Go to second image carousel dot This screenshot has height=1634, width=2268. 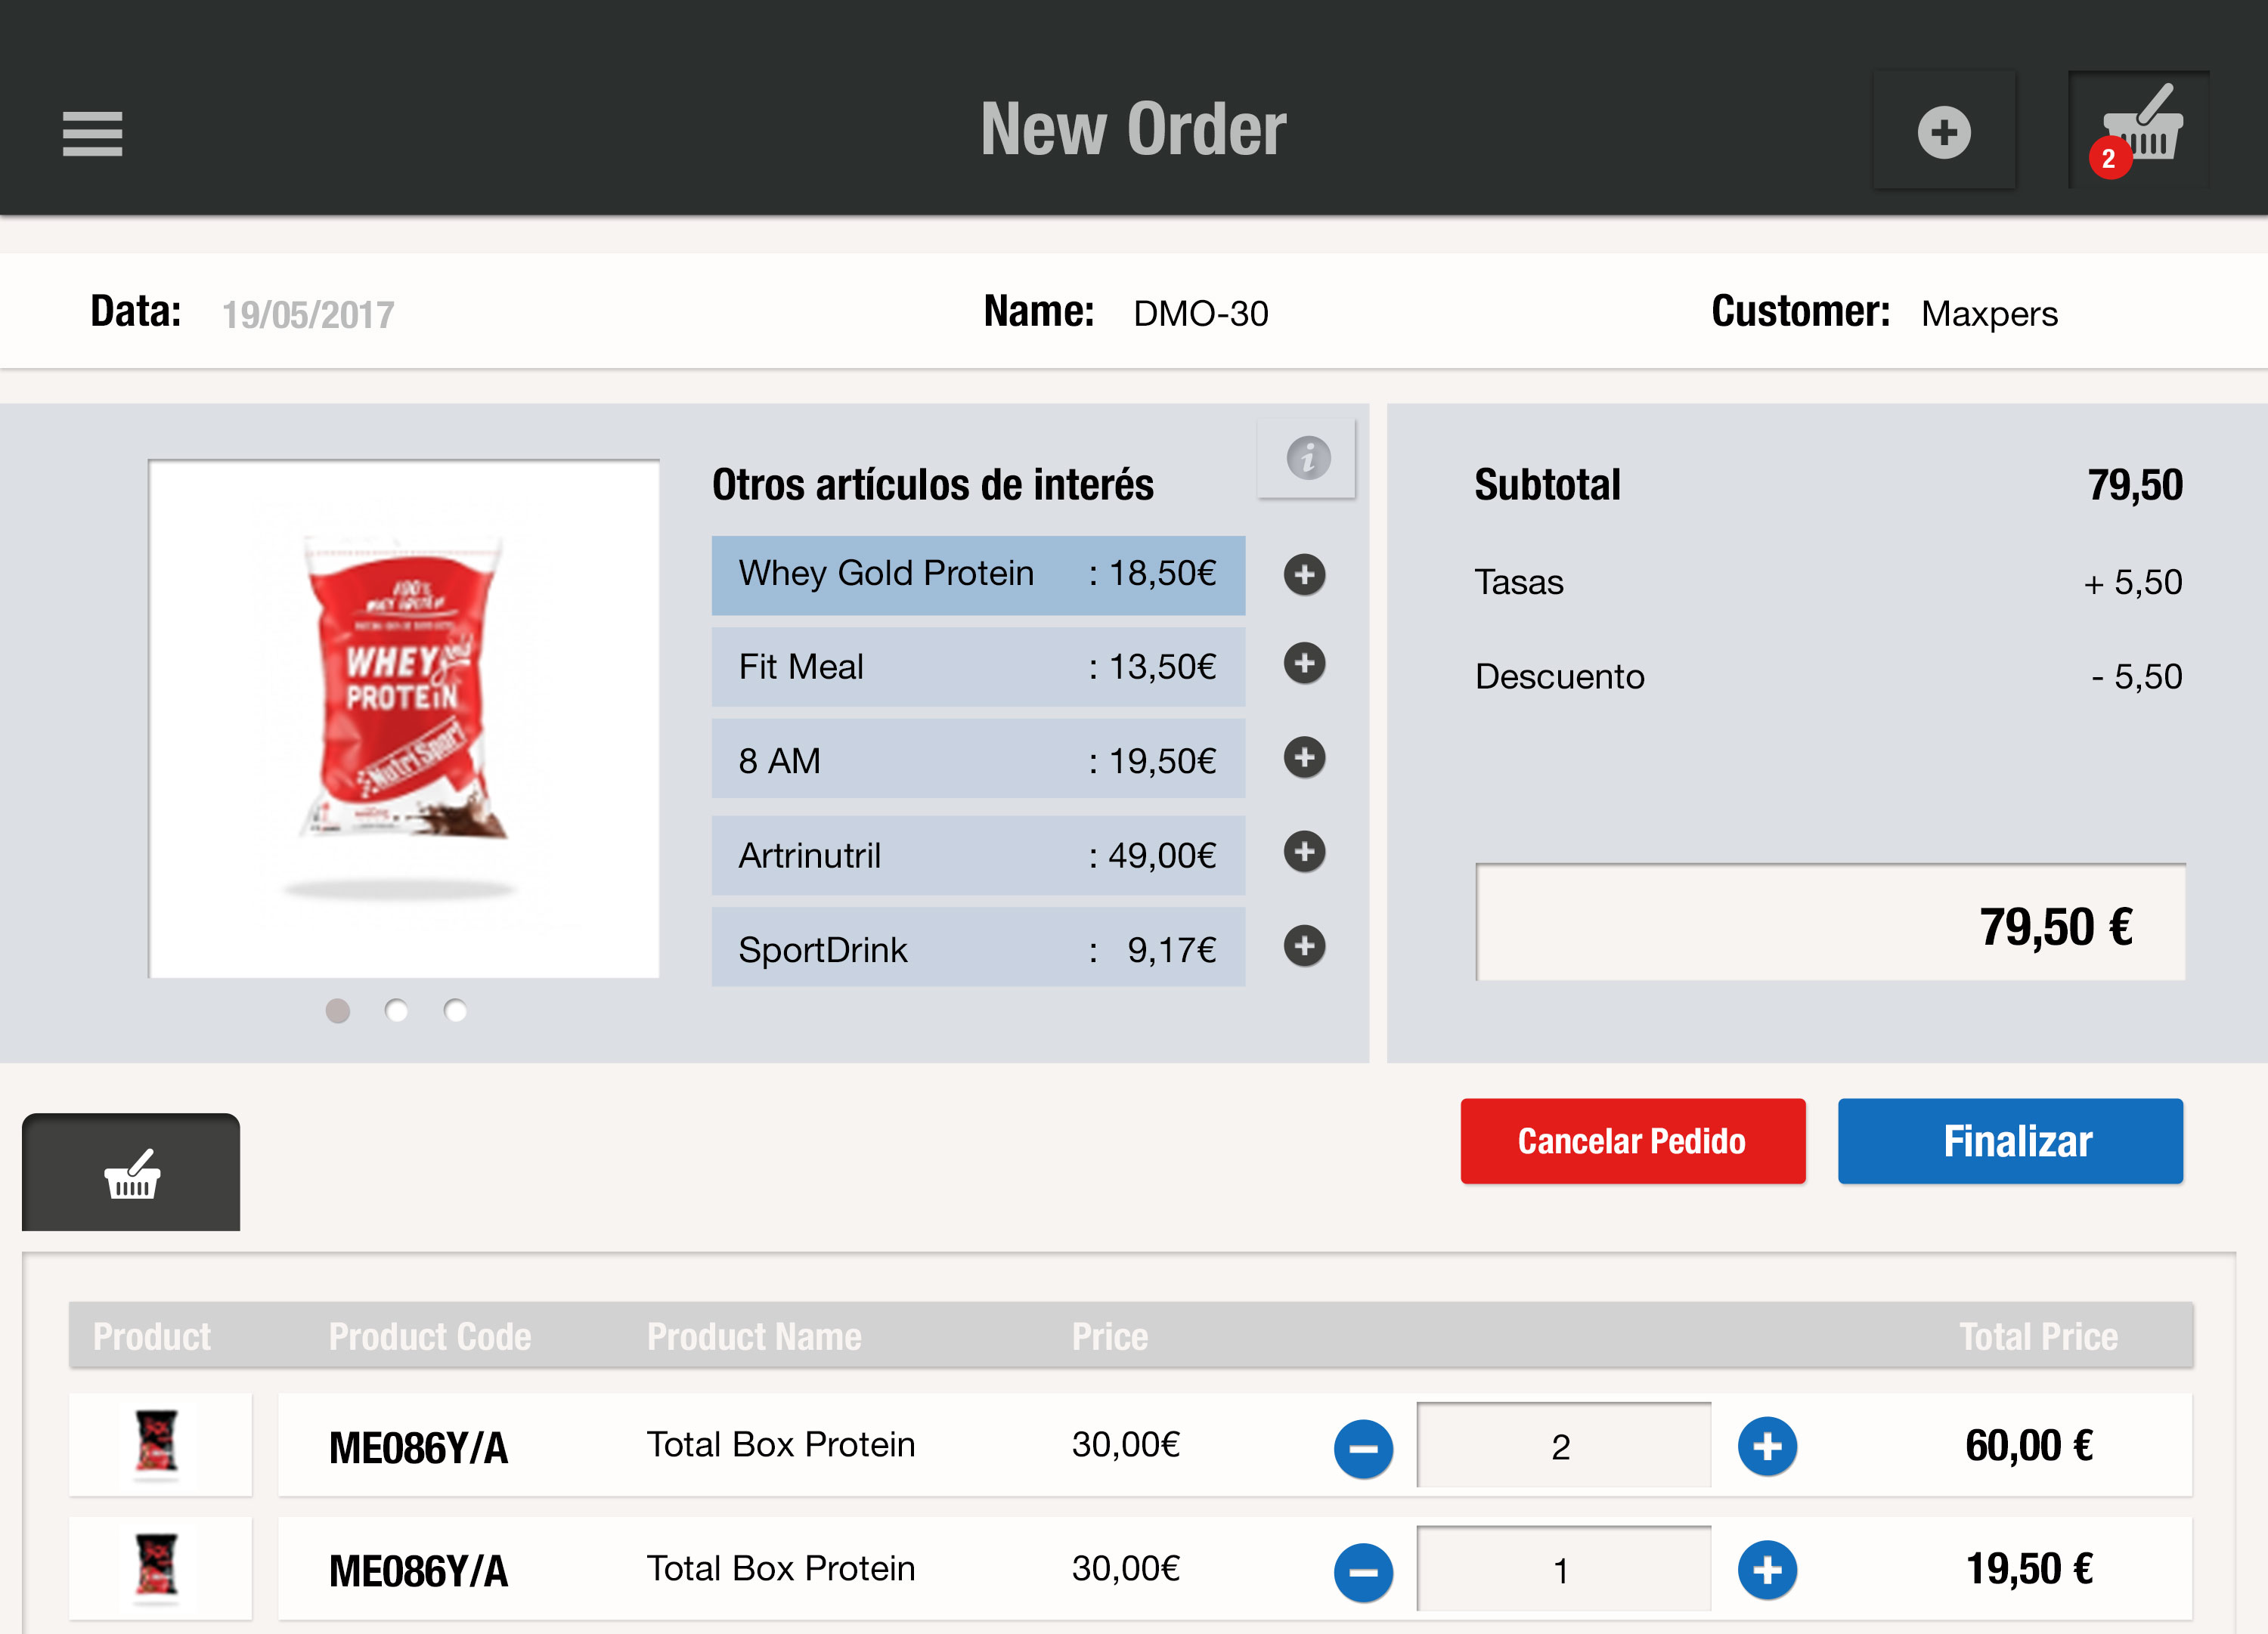point(396,1010)
